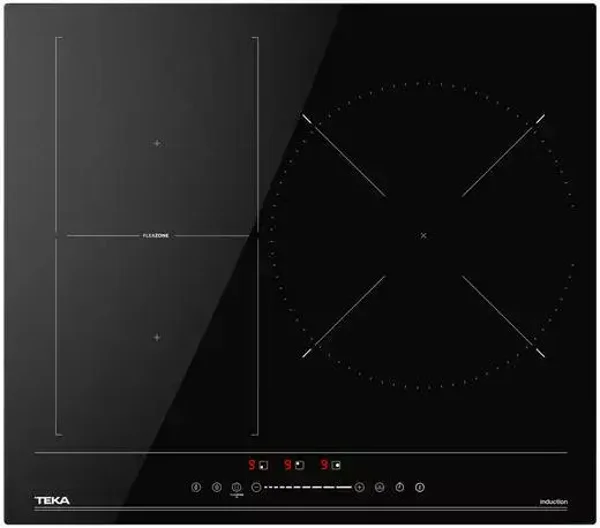Viewport: 600px width, 528px height.
Task: Tap the plus key of power slider
Action: coord(359,487)
